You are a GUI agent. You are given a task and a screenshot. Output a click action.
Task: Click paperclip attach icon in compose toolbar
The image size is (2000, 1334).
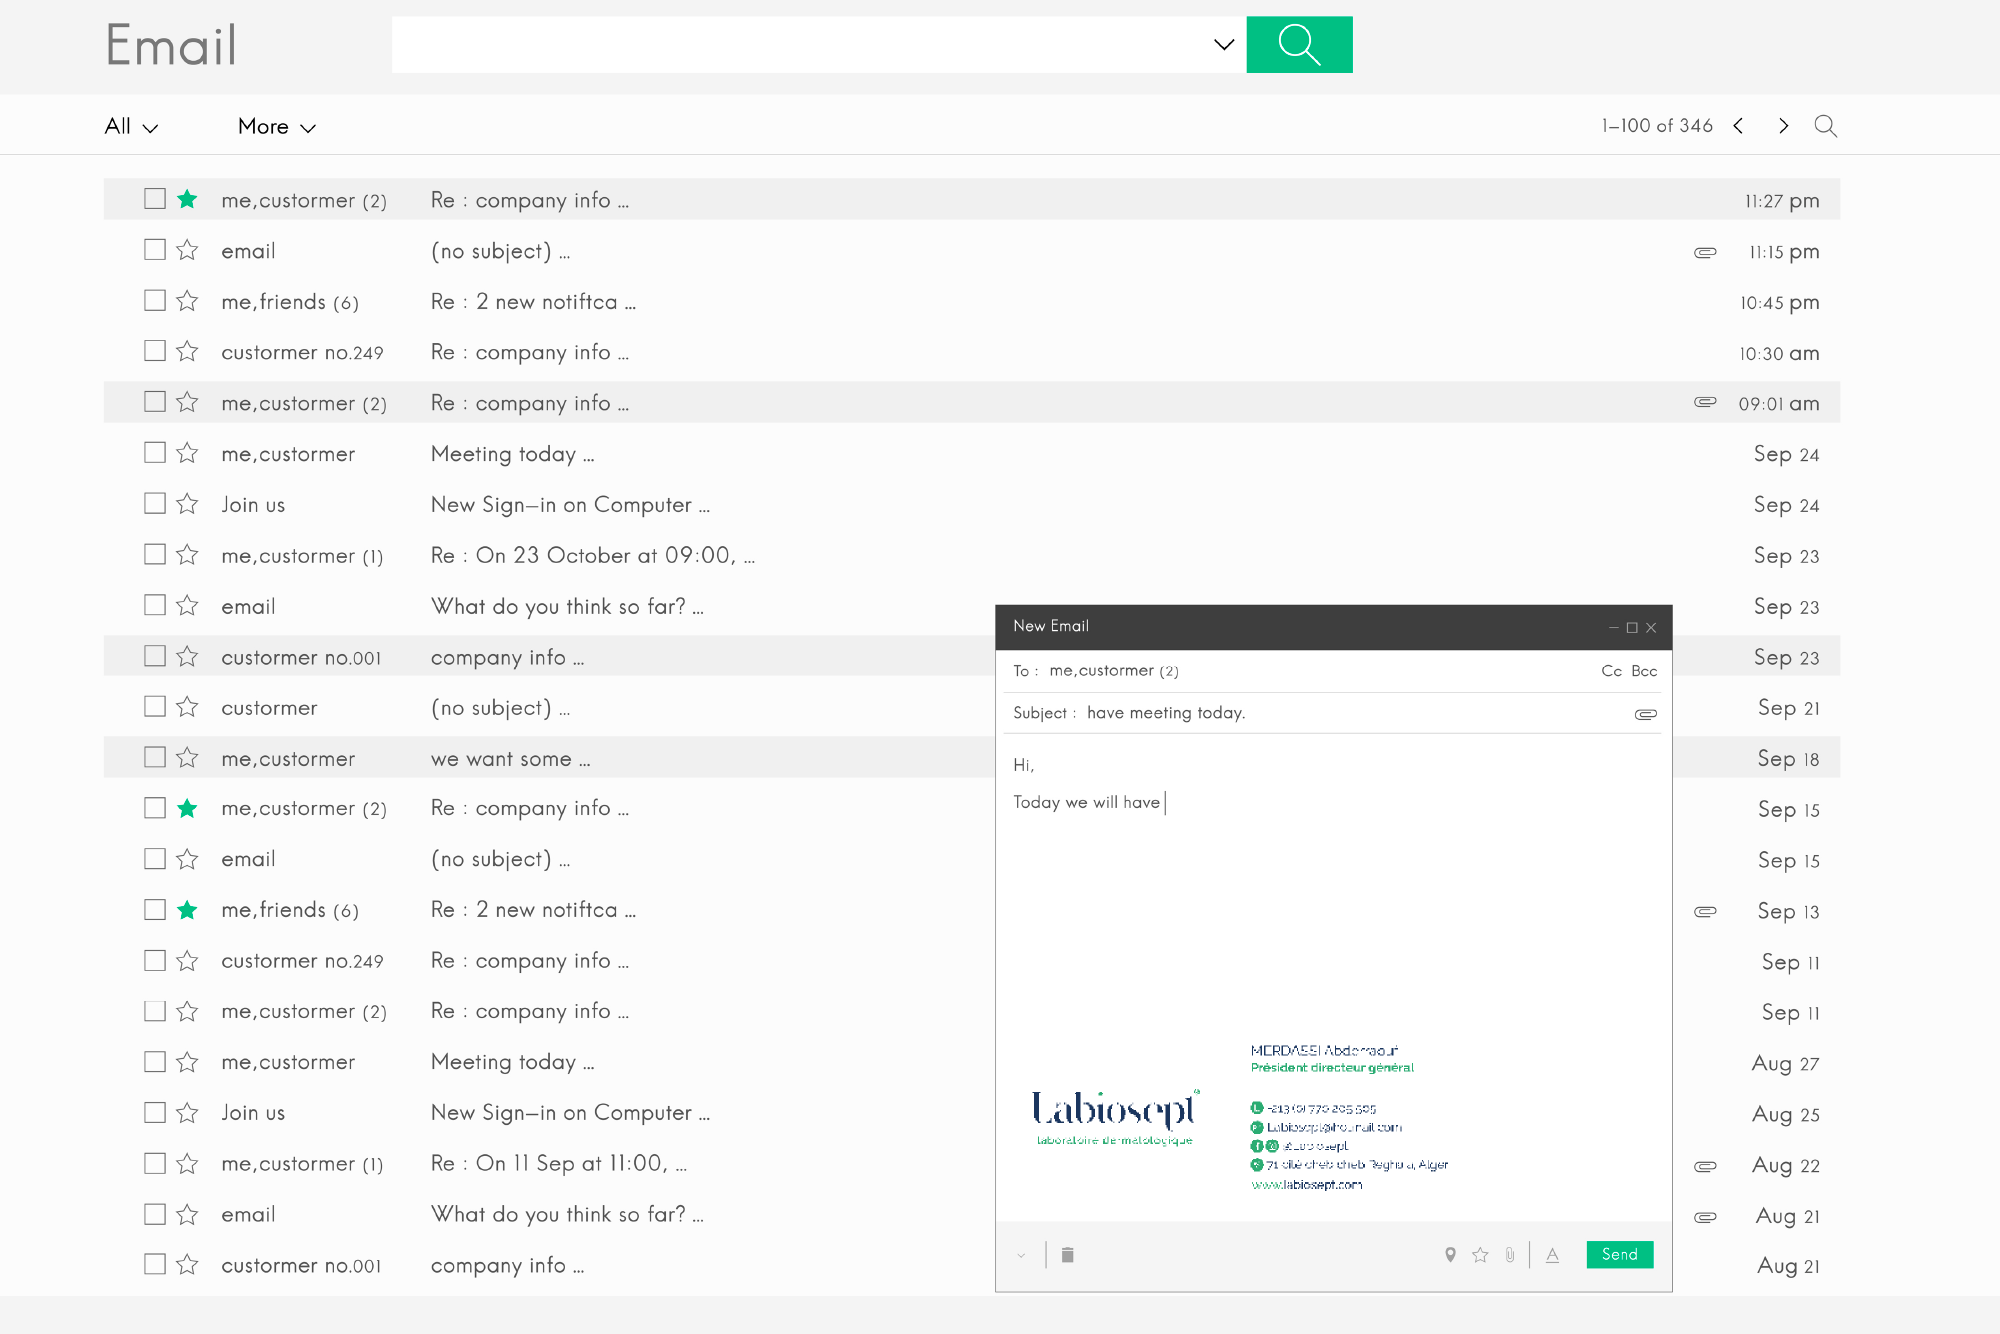[1510, 1255]
